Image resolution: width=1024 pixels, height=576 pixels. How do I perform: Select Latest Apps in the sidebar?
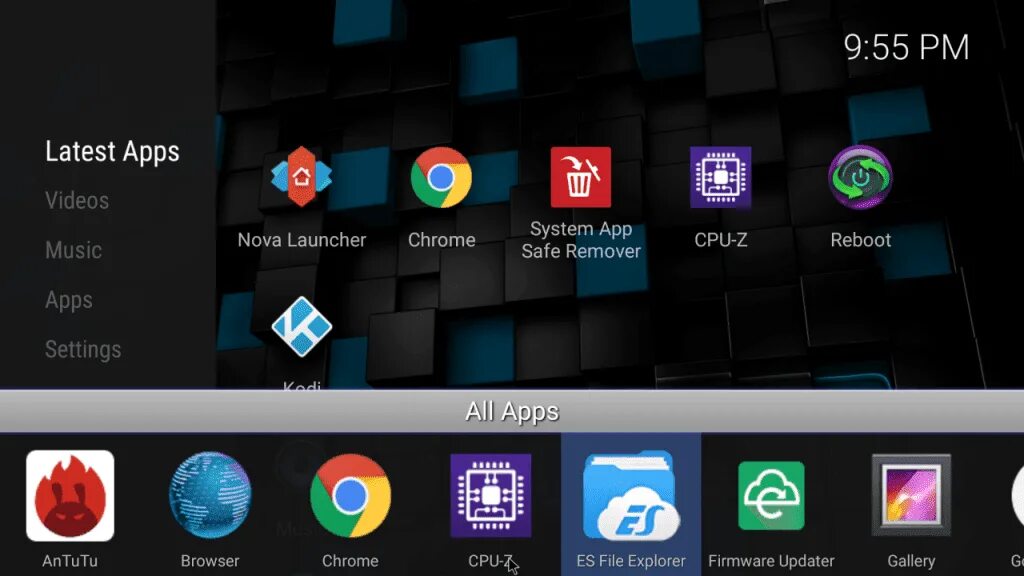112,152
